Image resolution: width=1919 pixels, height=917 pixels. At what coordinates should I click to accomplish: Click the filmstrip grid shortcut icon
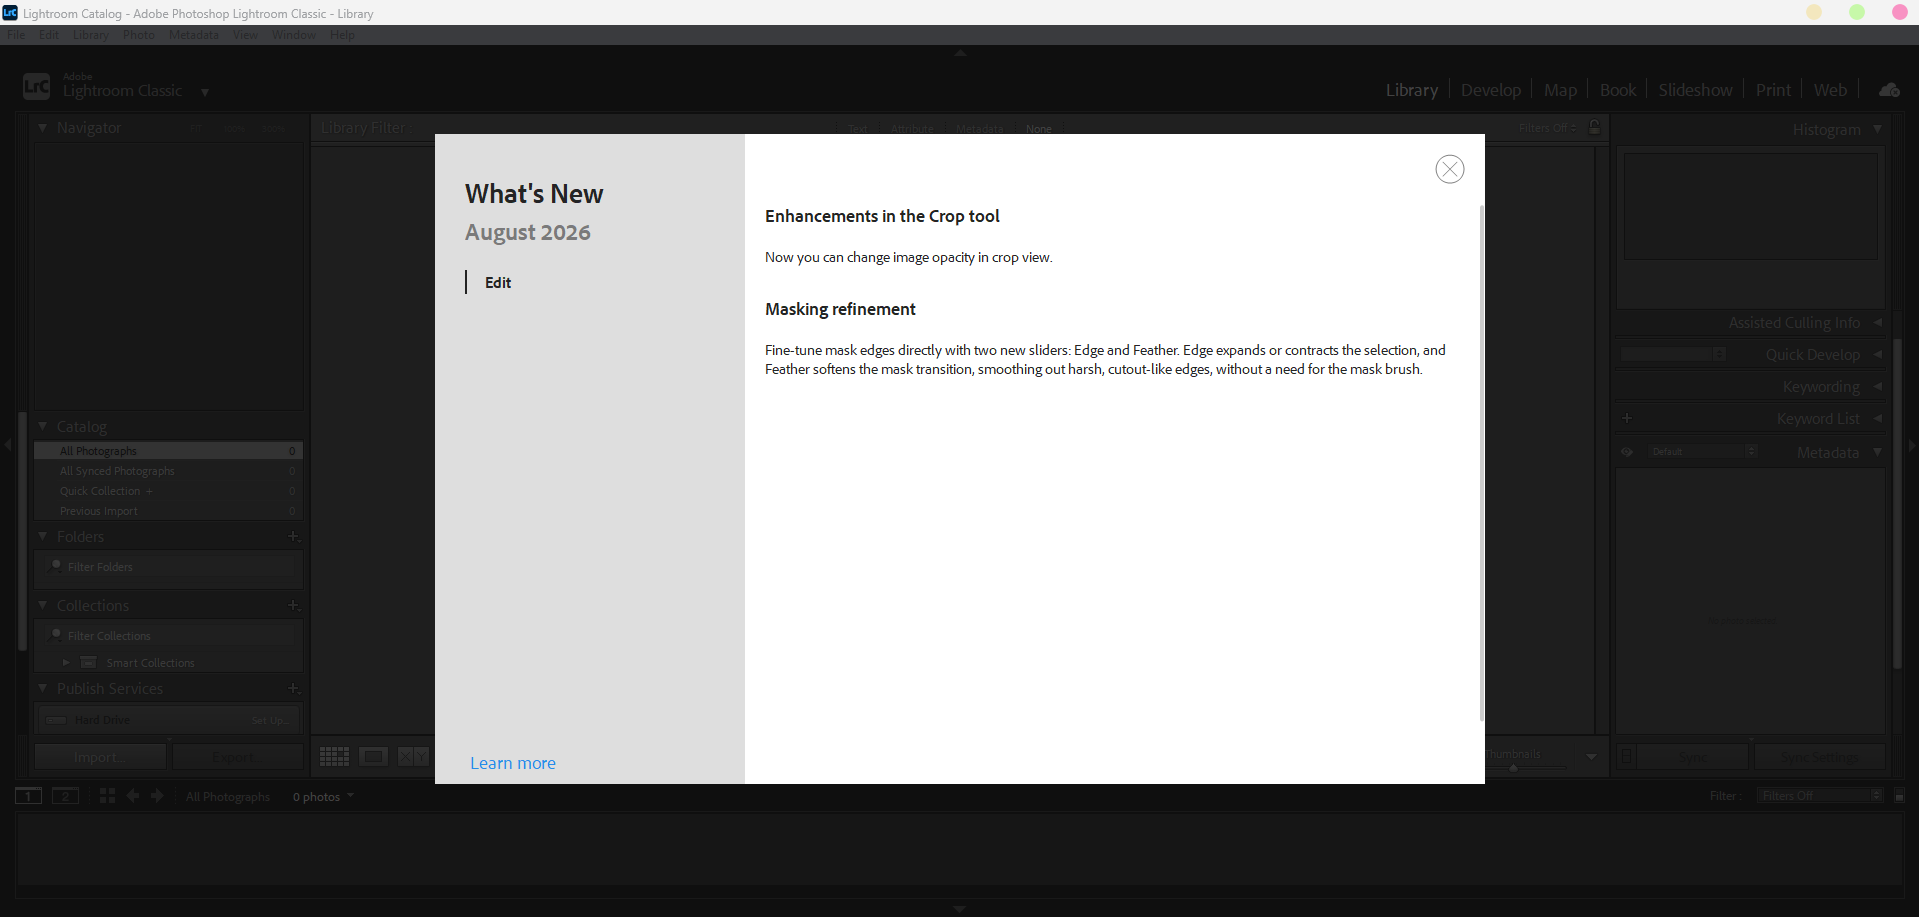[107, 796]
